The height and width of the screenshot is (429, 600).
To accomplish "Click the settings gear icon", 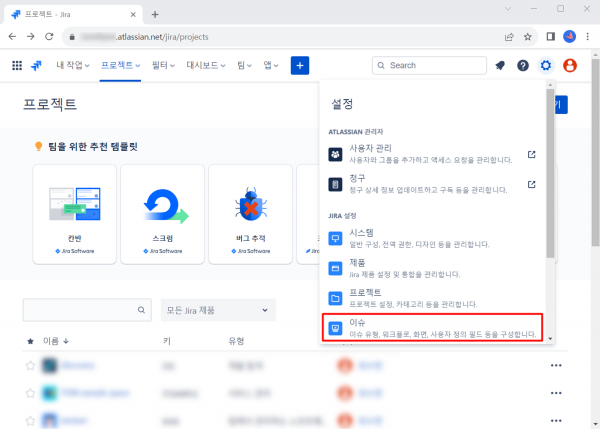I will click(x=546, y=65).
